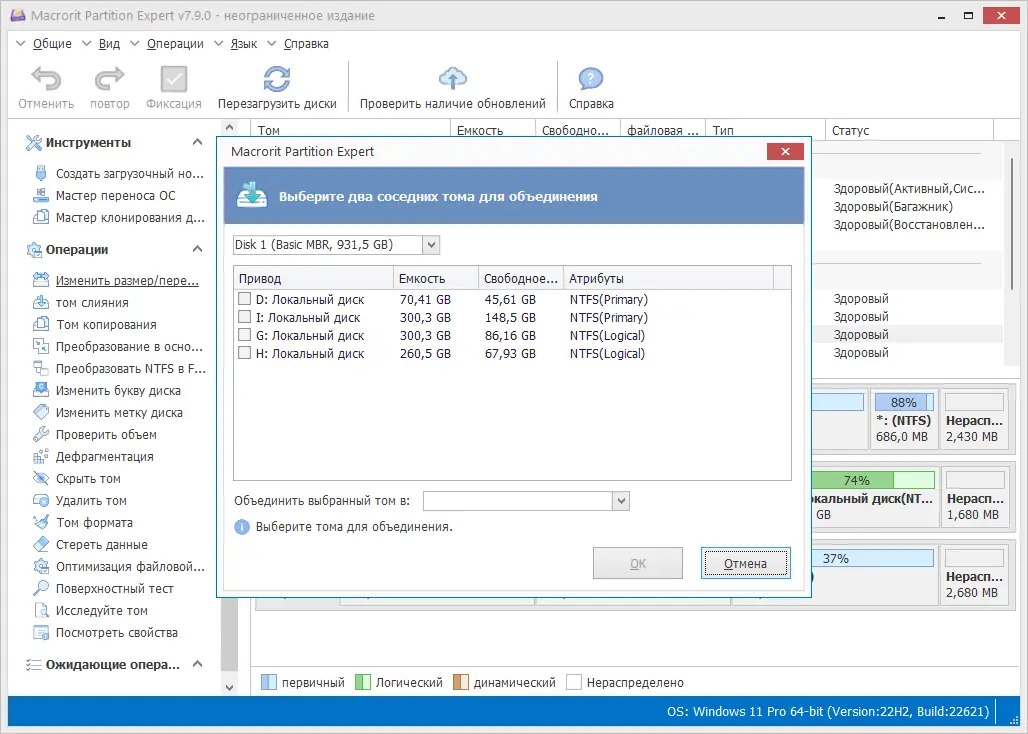This screenshot has width=1028, height=734.
Task: Click the 74% logical partition usage bar
Action: [873, 480]
